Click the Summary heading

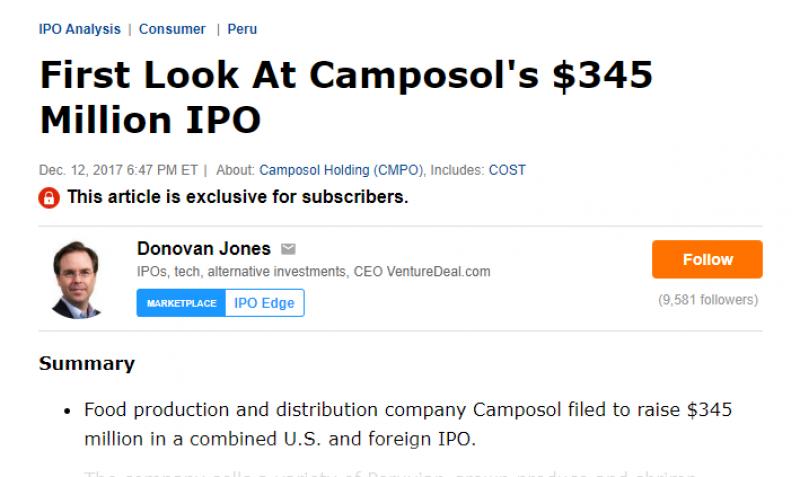[x=86, y=363]
